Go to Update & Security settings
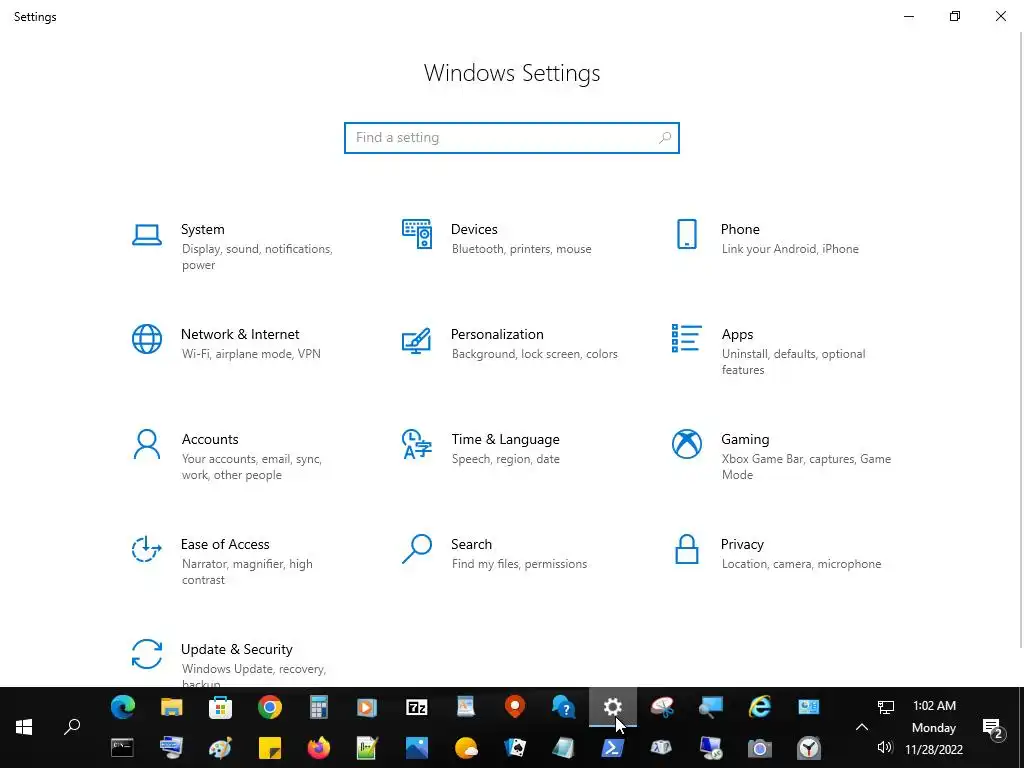Image resolution: width=1024 pixels, height=768 pixels. coord(236,650)
